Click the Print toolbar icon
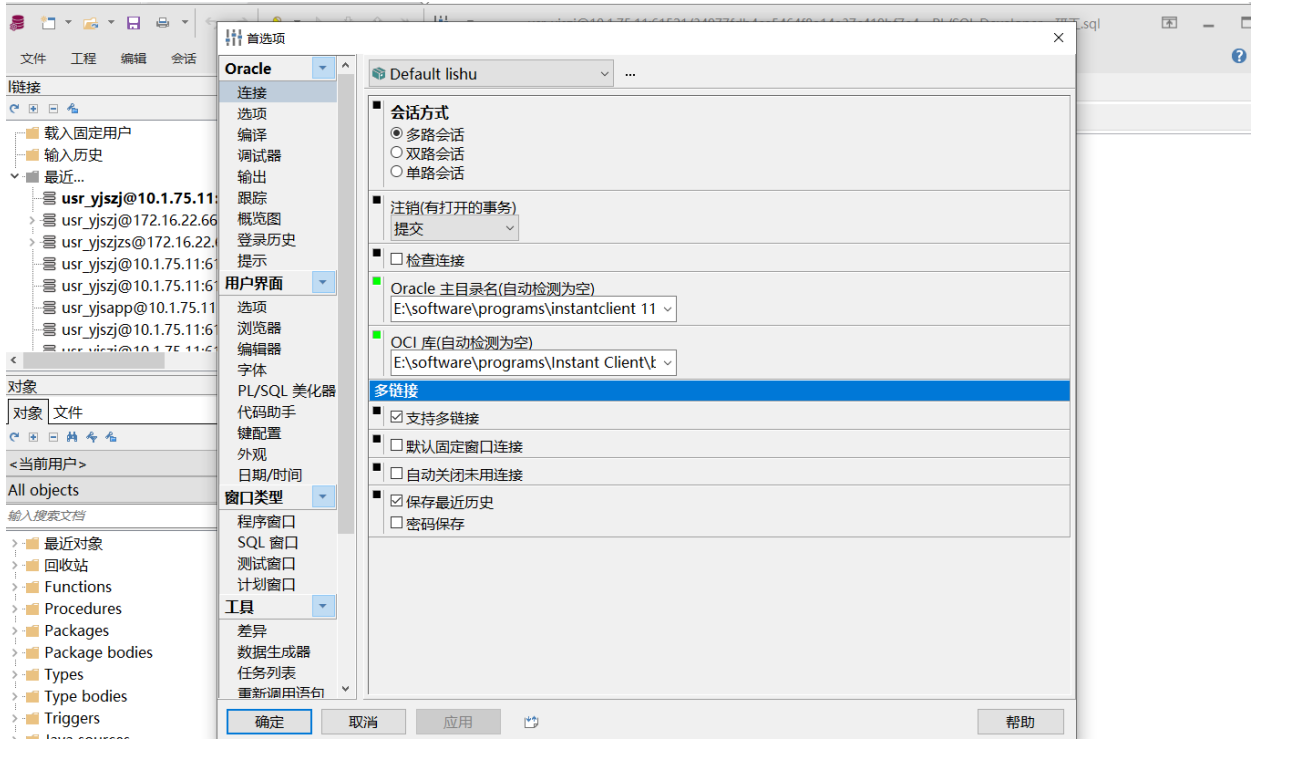The height and width of the screenshot is (757, 1299). coord(163,24)
